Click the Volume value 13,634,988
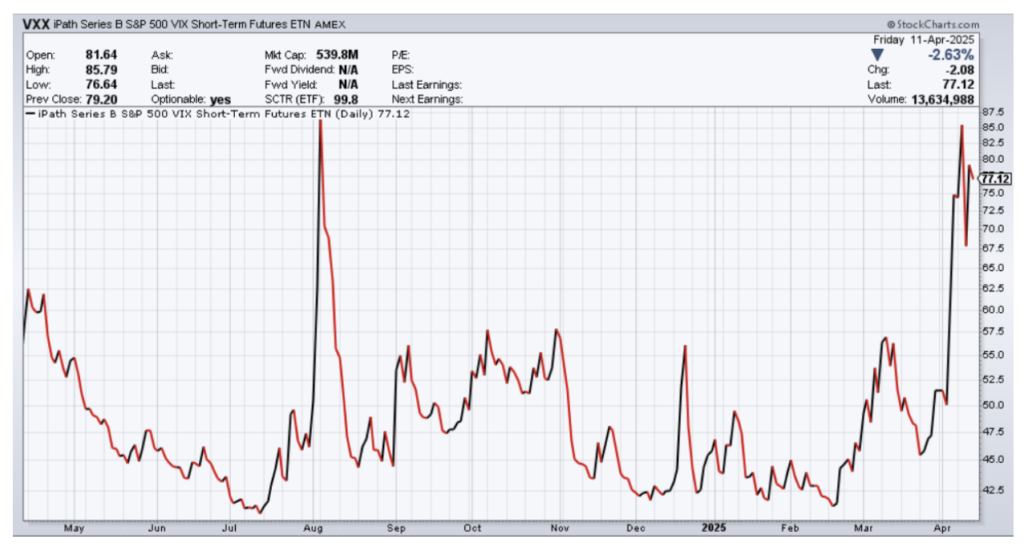This screenshot has width=1024, height=551. pos(942,99)
